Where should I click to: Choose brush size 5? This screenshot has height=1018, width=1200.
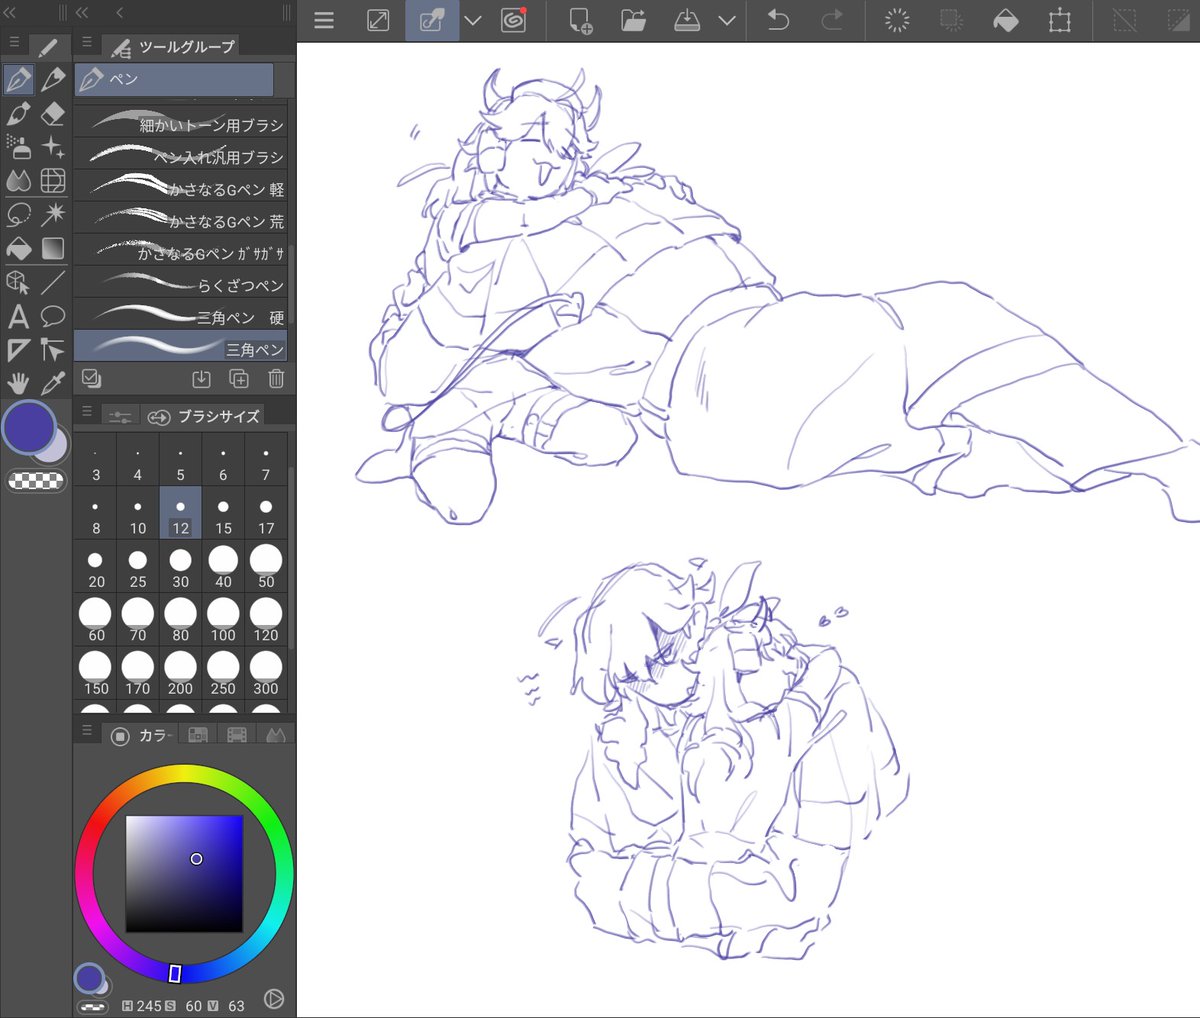coord(180,461)
